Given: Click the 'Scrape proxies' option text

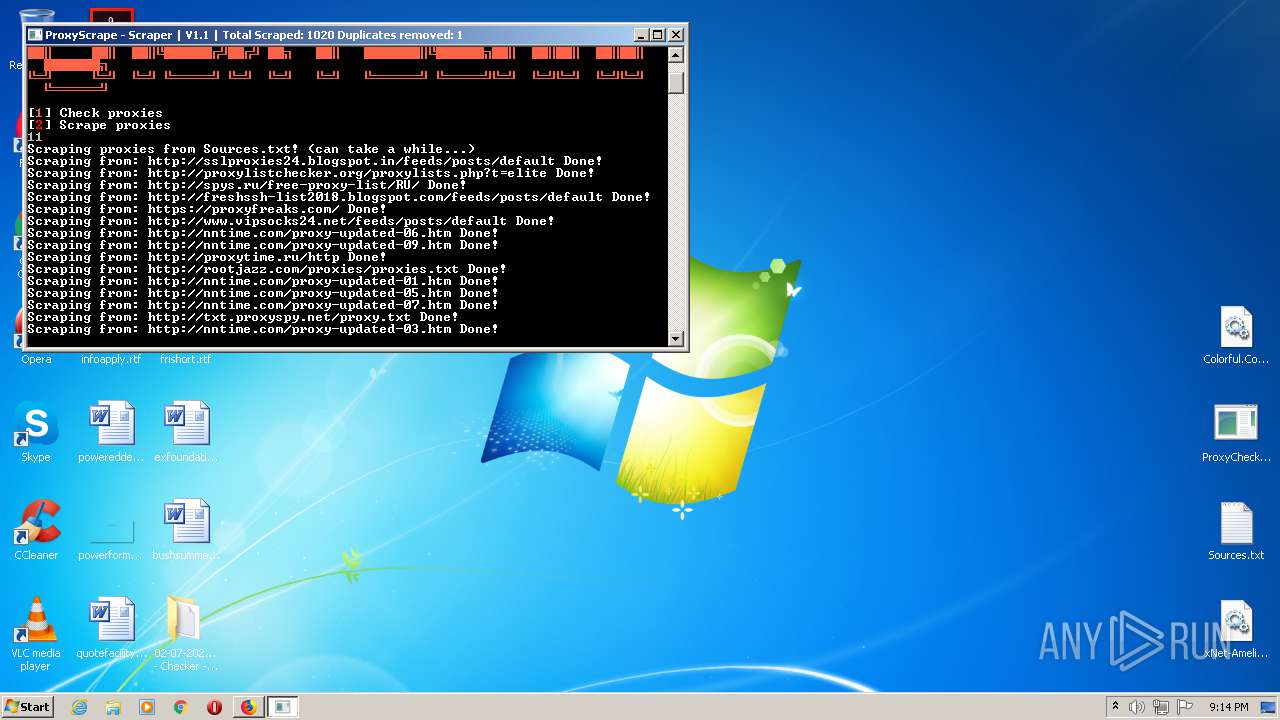Looking at the screenshot, I should pyautogui.click(x=114, y=125).
